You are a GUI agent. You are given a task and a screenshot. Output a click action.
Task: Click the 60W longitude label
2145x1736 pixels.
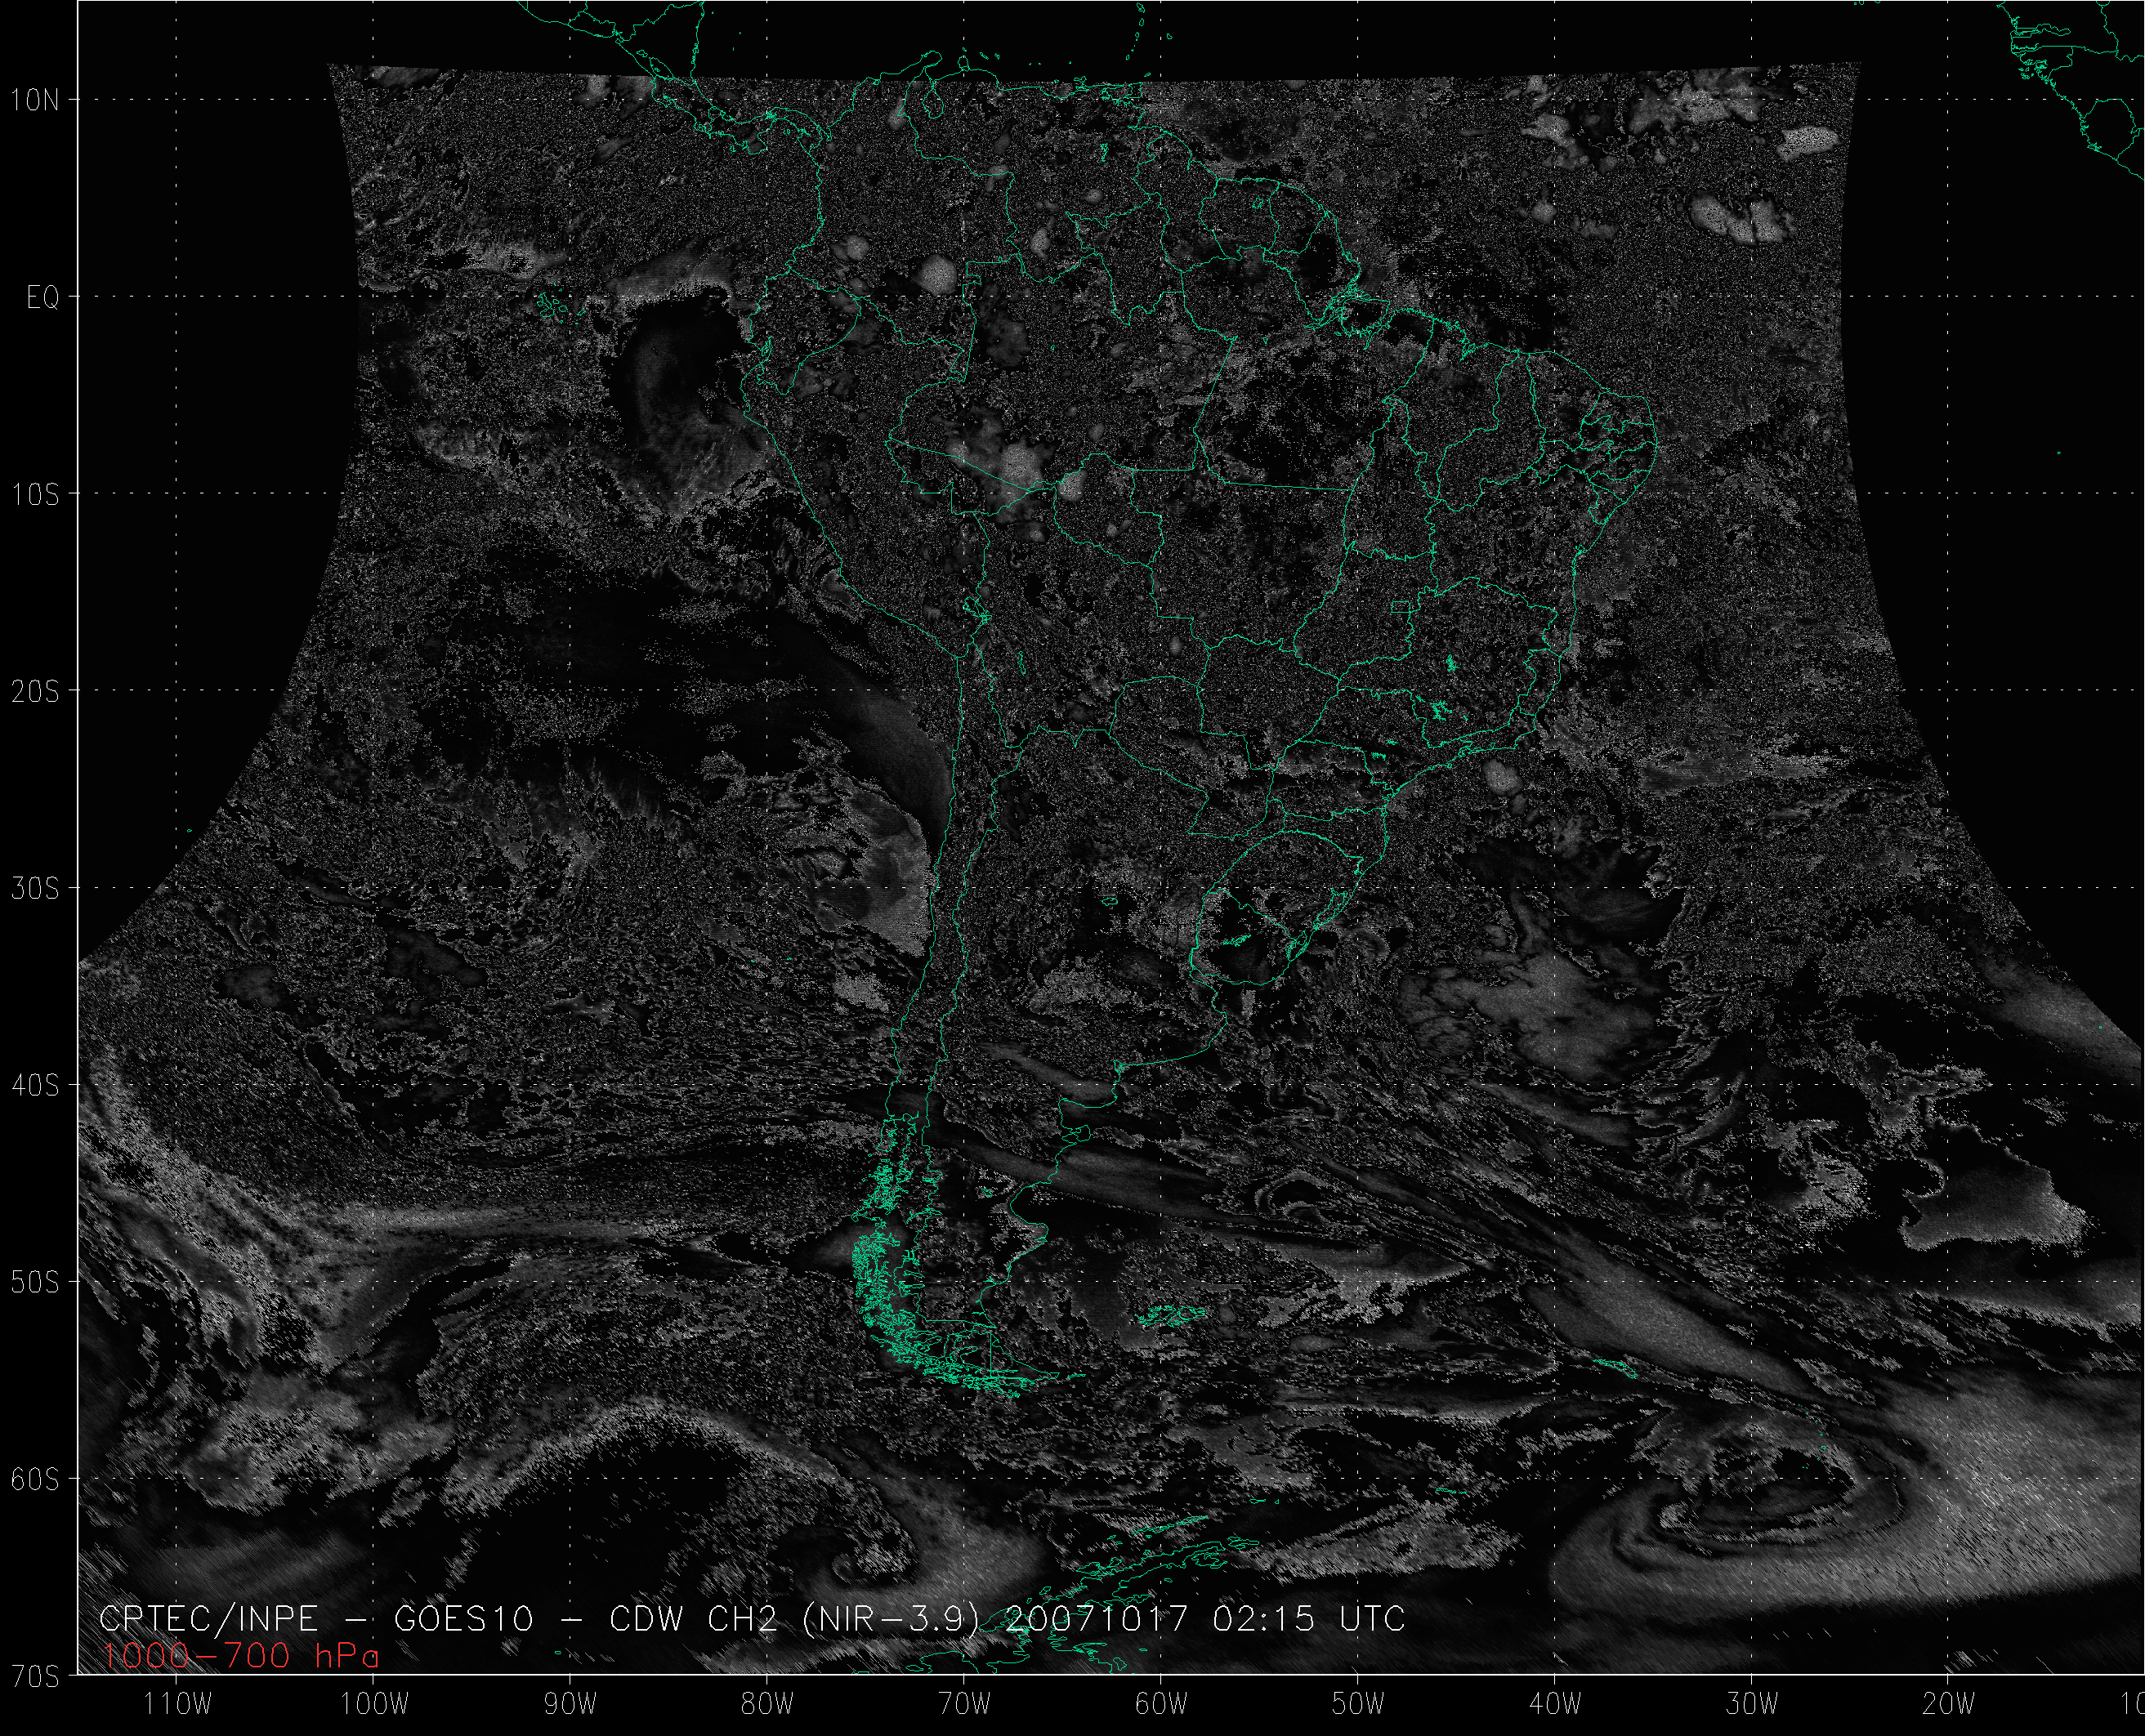(x=1161, y=1703)
